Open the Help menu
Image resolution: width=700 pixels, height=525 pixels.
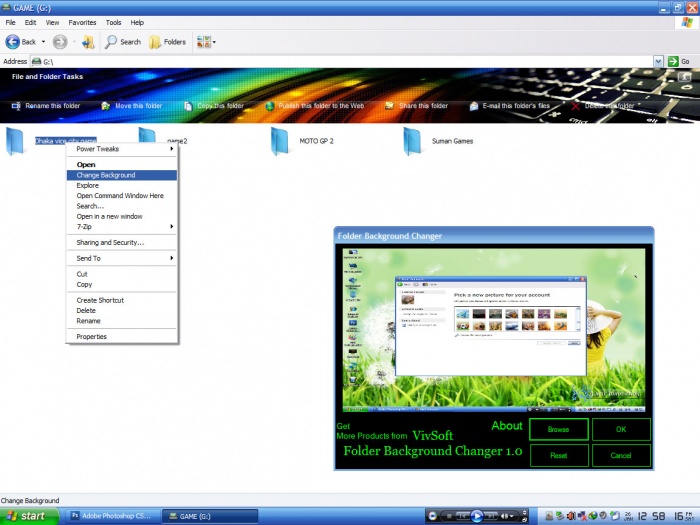click(137, 22)
